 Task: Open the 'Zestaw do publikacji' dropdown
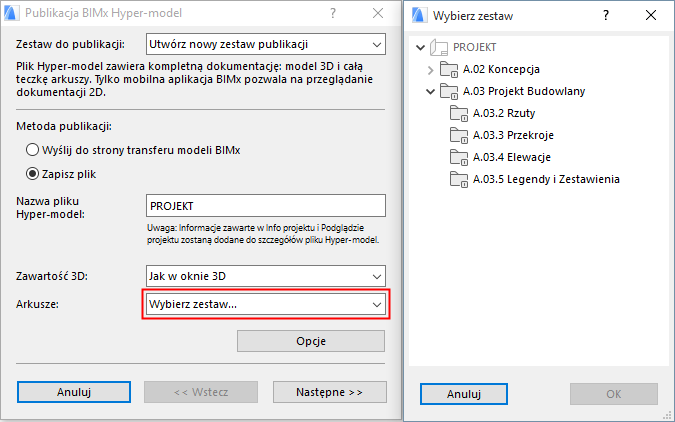click(x=266, y=44)
